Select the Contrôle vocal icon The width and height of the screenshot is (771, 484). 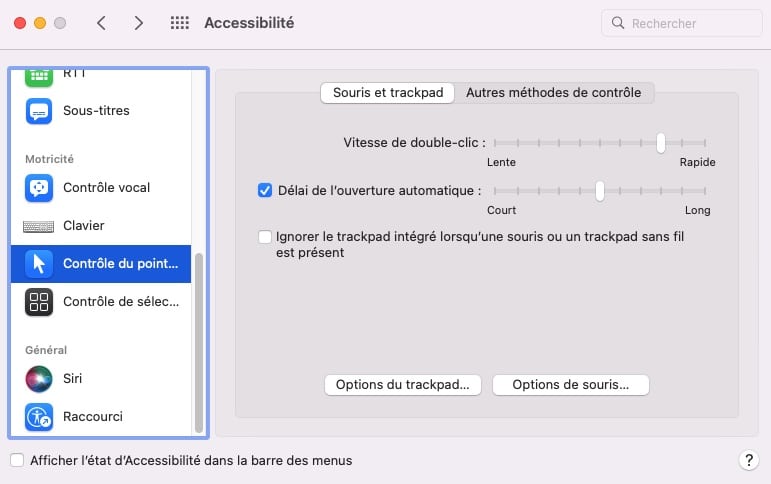click(39, 188)
